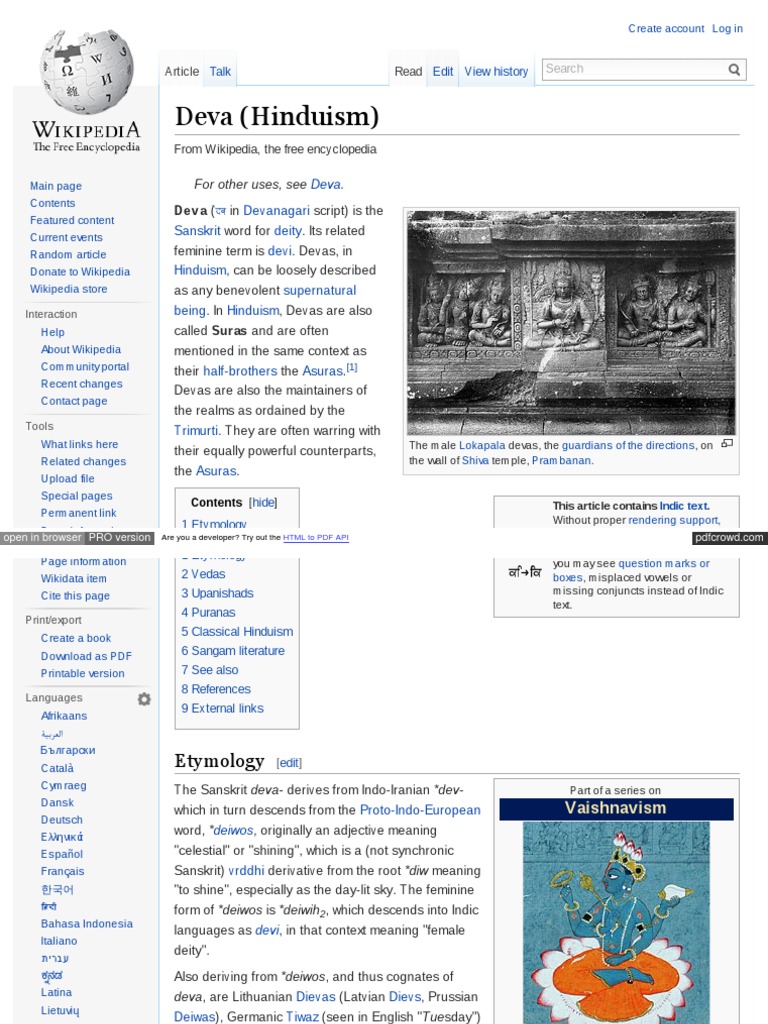
Task: Click the Vaishnavism series title link
Action: coord(615,808)
